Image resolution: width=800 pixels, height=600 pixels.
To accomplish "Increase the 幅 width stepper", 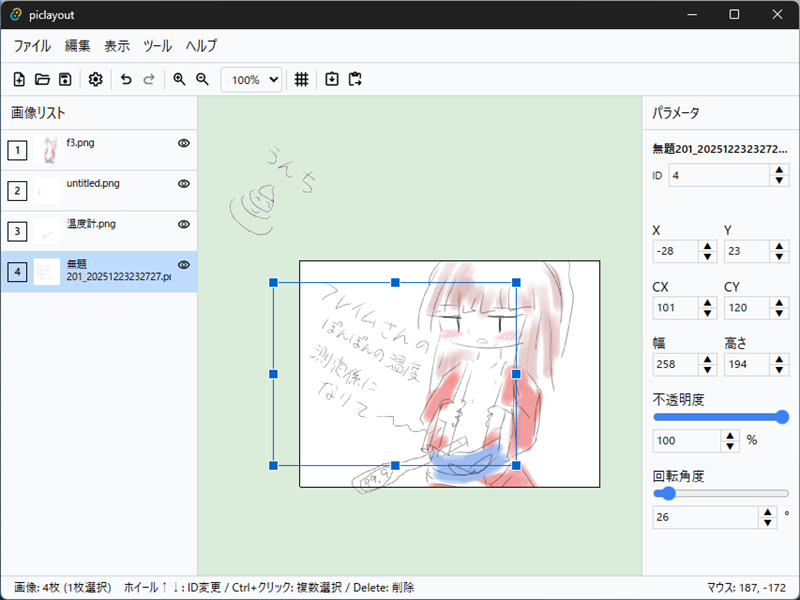I will [x=707, y=359].
